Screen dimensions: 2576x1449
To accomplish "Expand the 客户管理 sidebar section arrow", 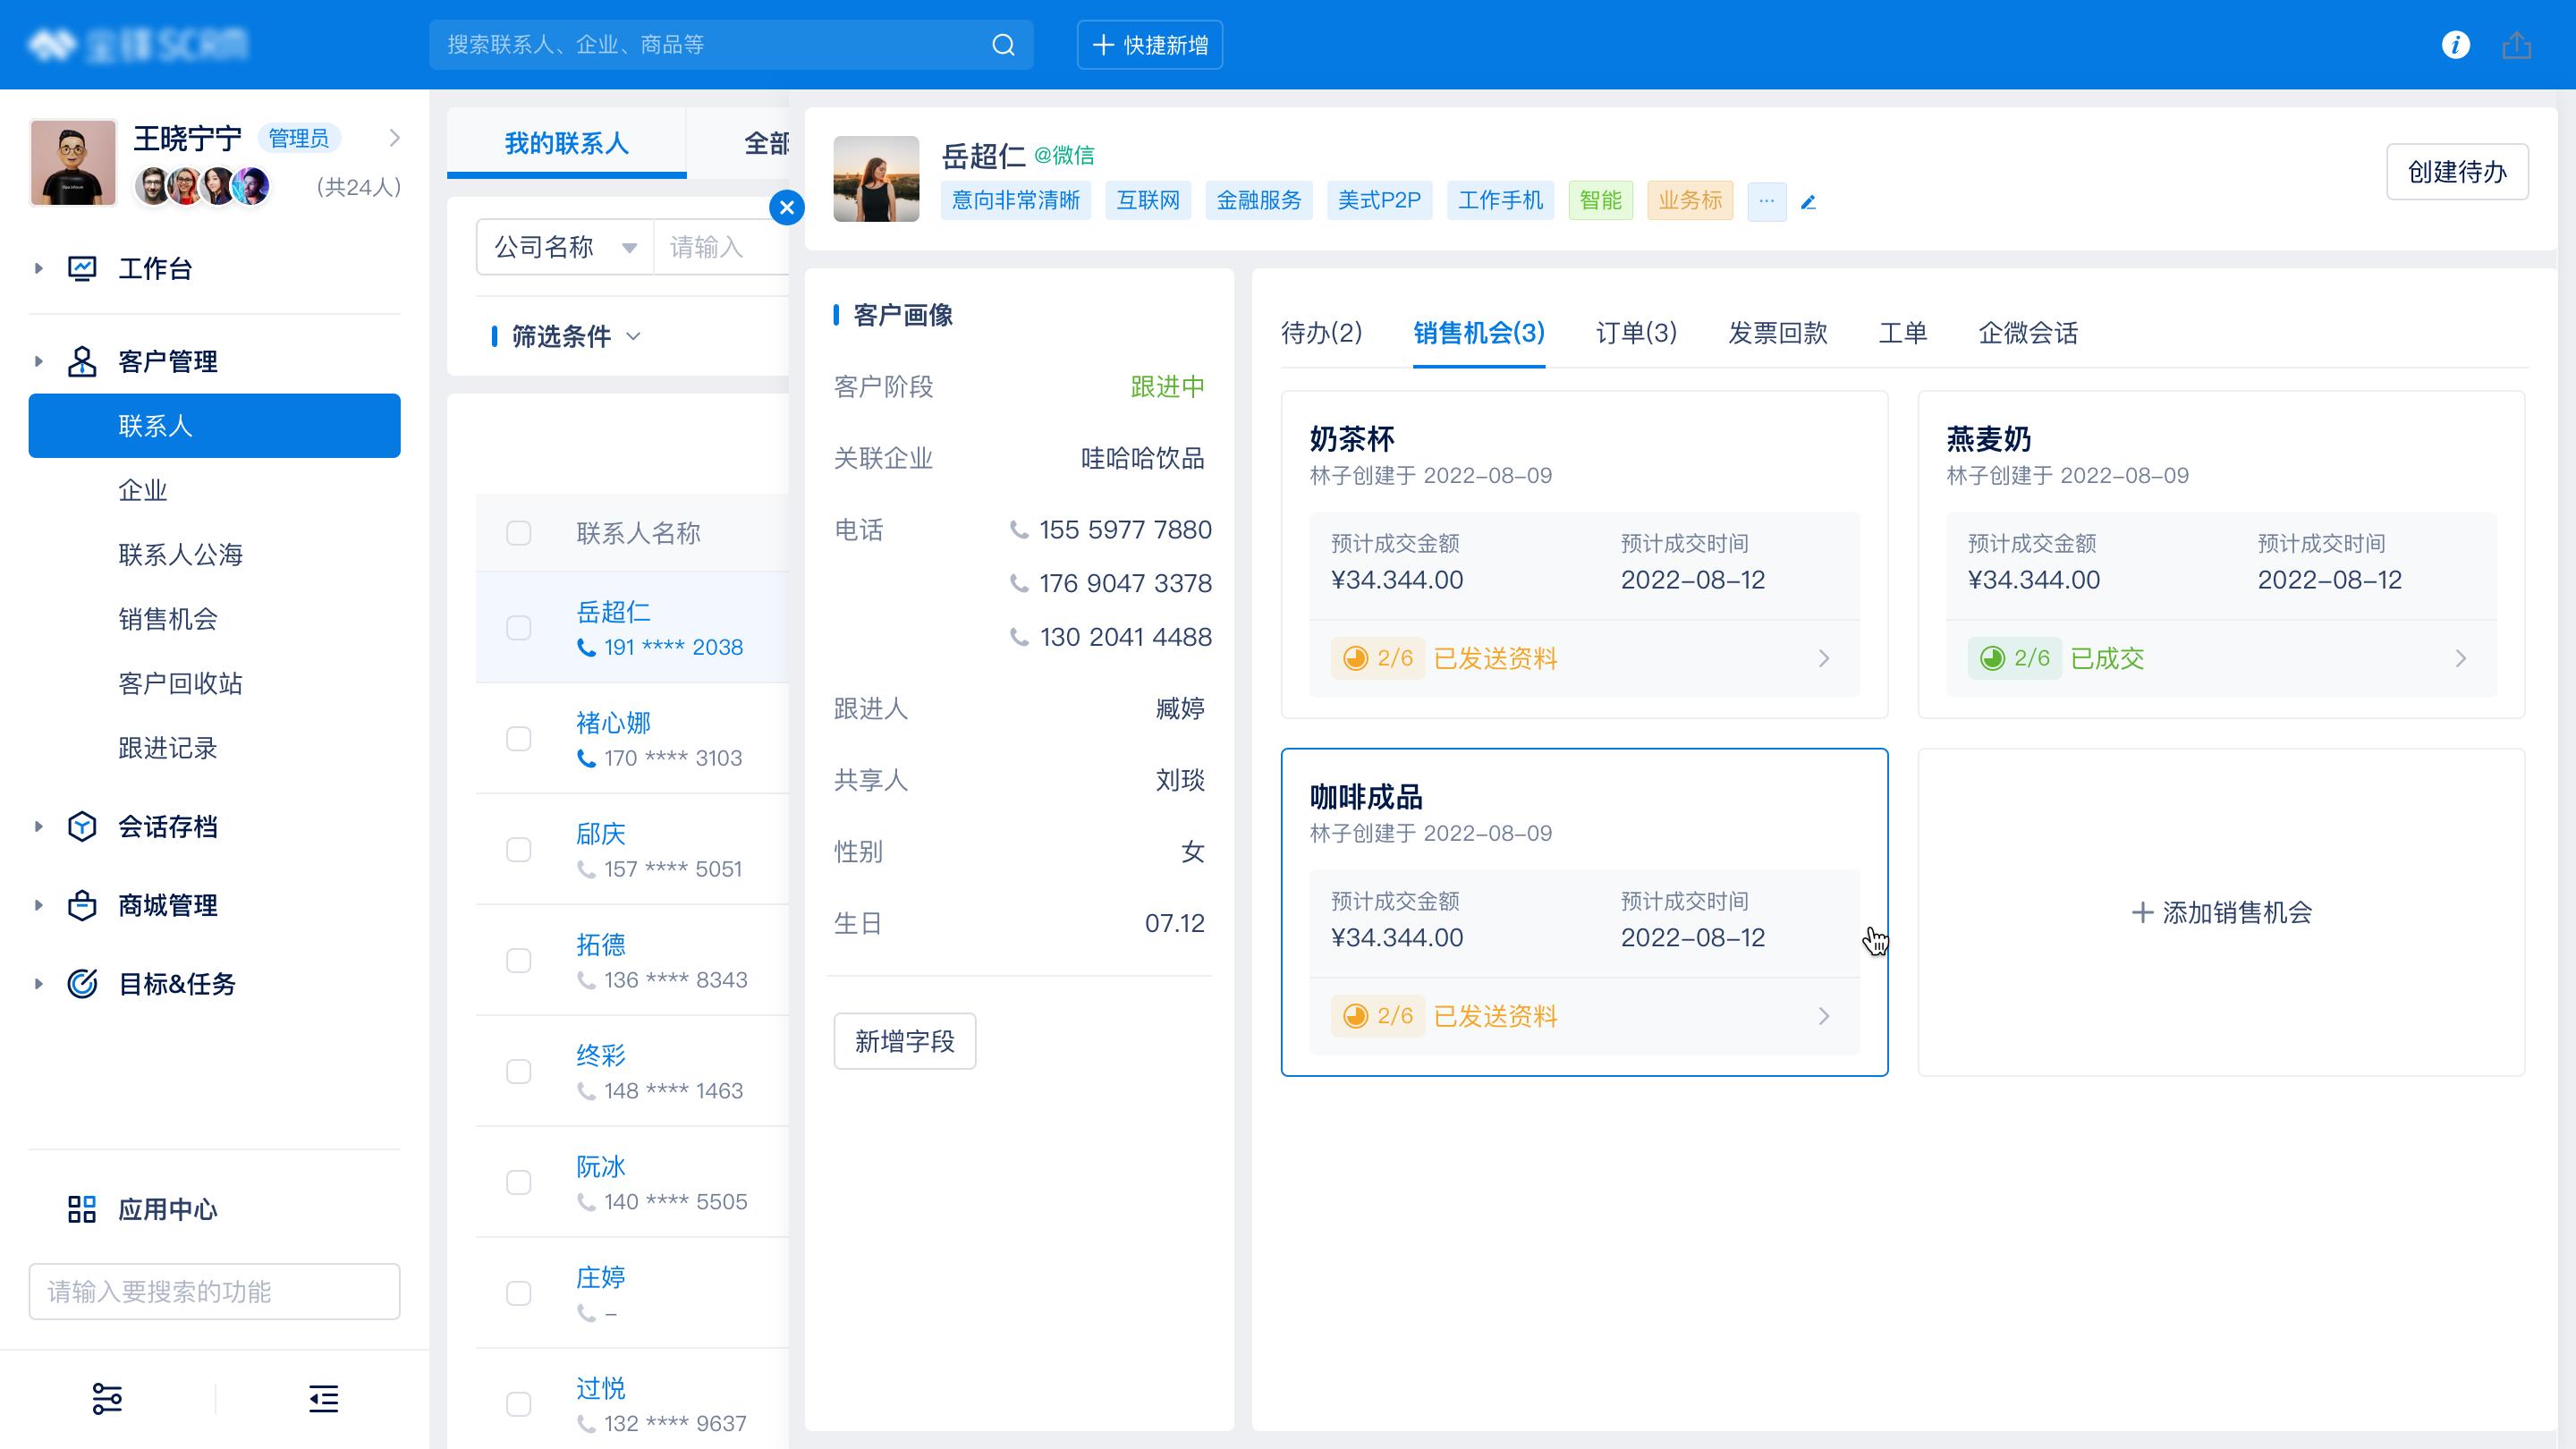I will tap(39, 361).
